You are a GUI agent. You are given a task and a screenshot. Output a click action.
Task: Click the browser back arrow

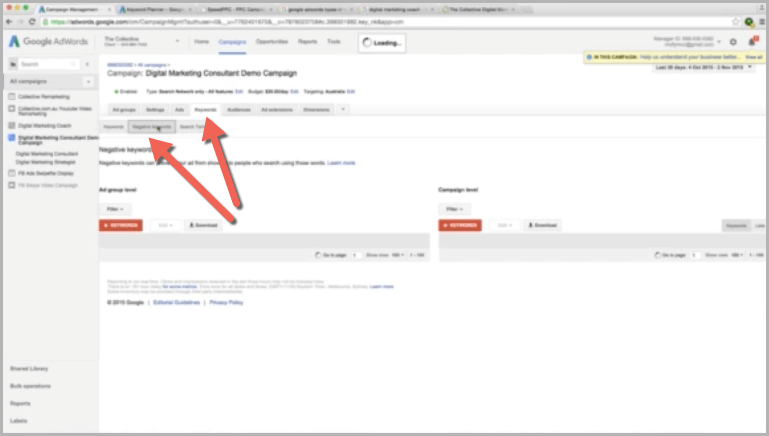9,22
